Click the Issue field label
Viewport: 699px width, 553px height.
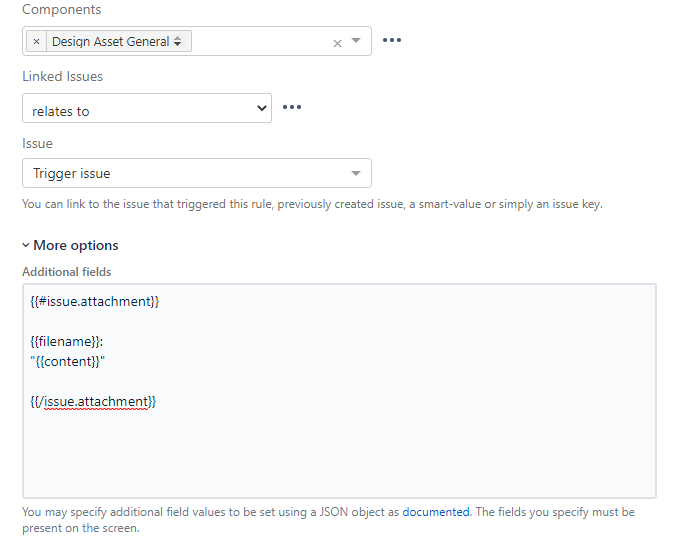(x=37, y=144)
